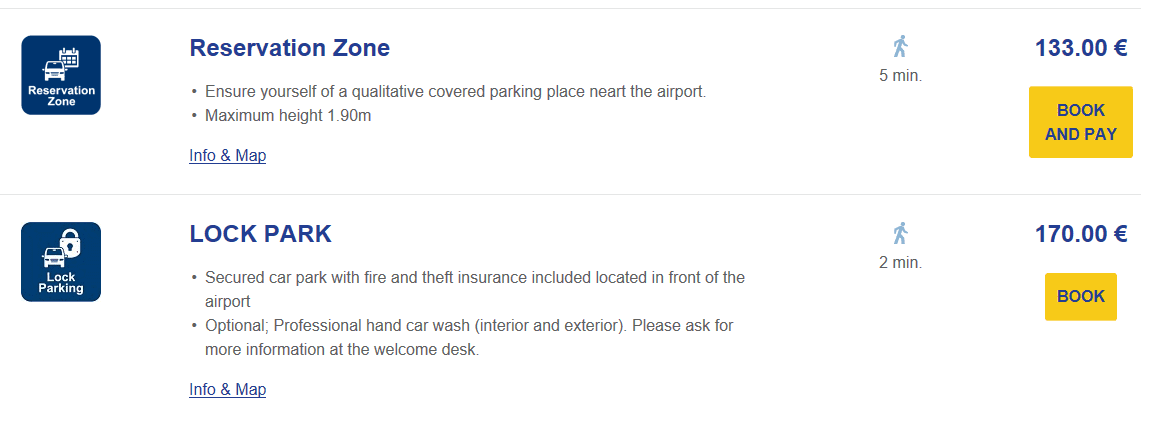The width and height of the screenshot is (1165, 428).
Task: Click the walking figure above 2 min.
Action: tap(900, 234)
